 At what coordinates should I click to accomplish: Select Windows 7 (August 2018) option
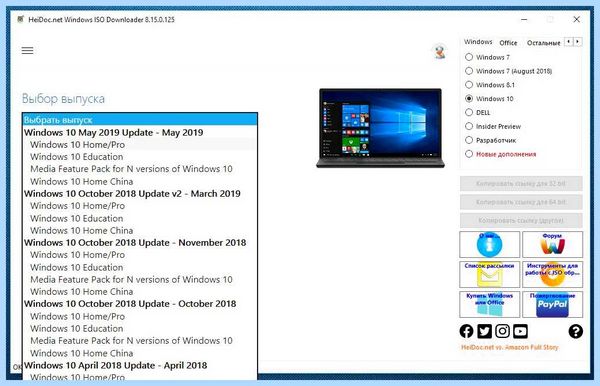click(x=469, y=71)
